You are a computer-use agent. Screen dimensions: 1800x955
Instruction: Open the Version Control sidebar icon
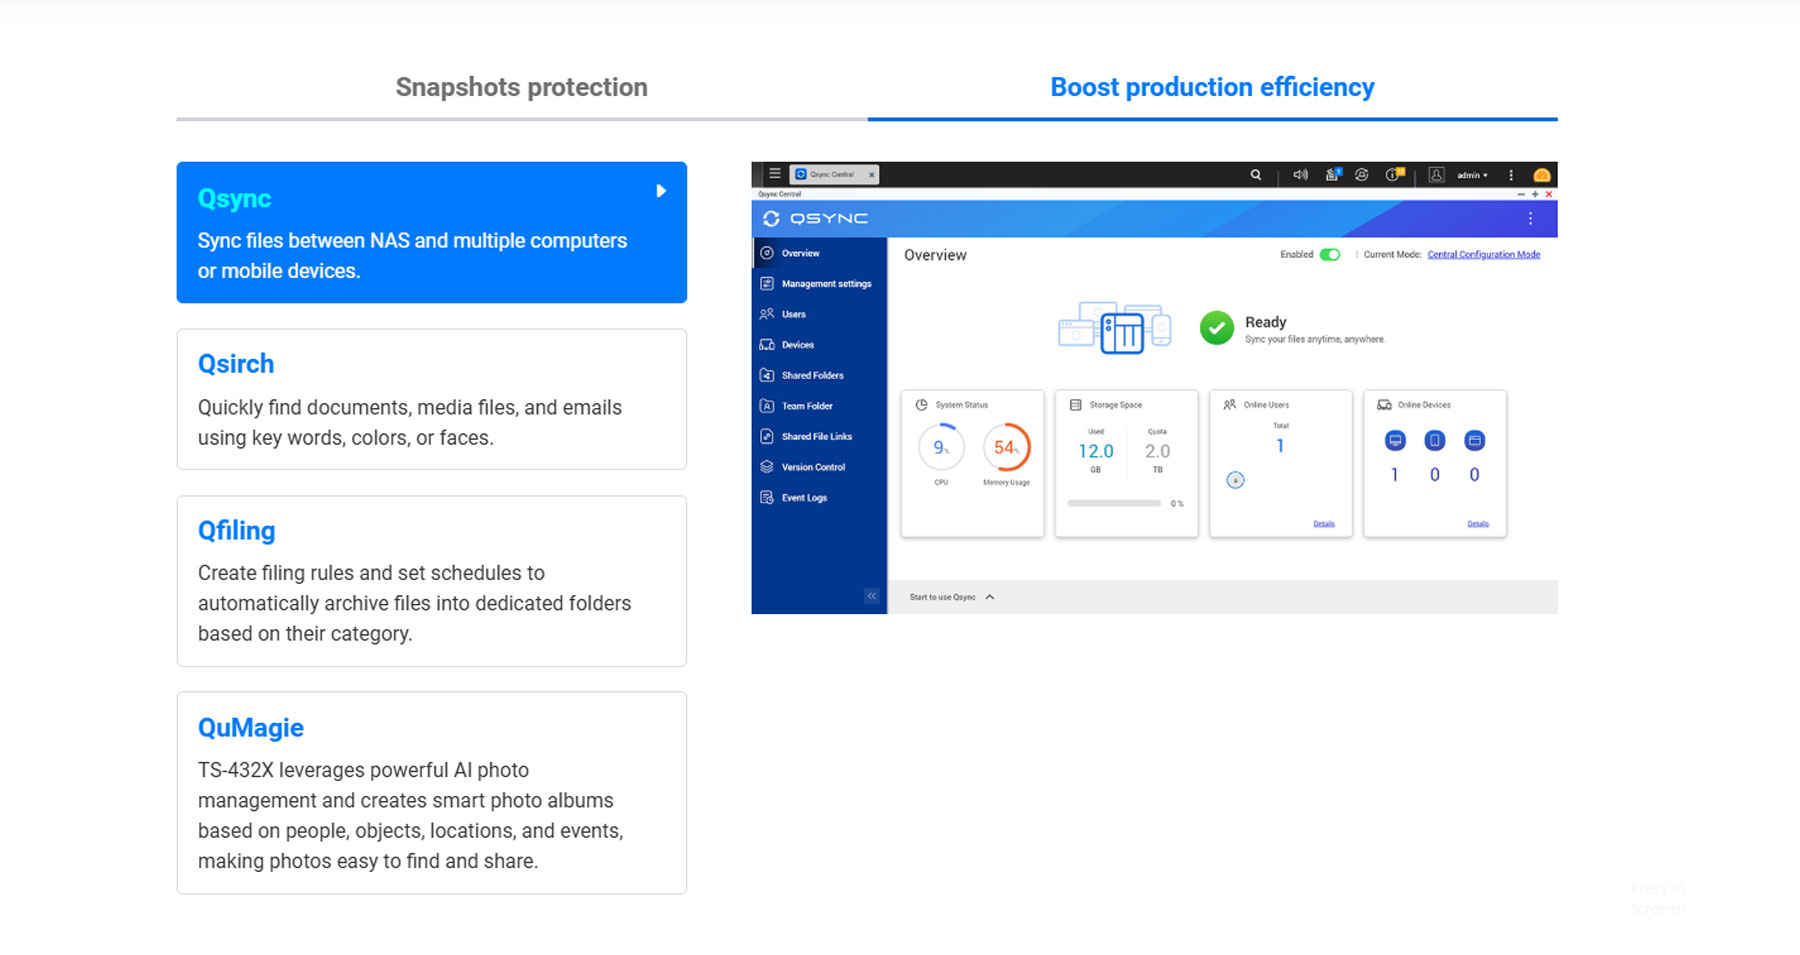click(767, 467)
